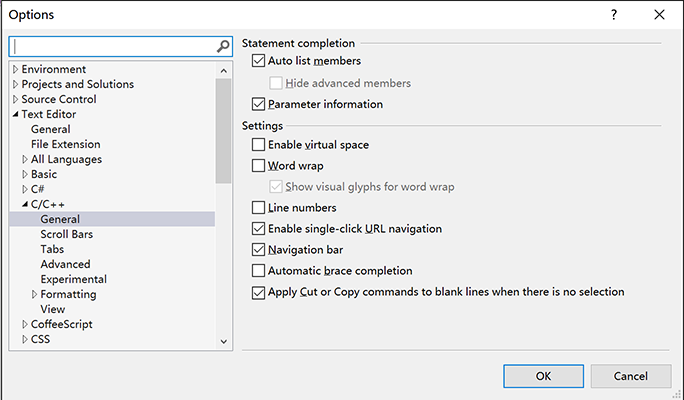Click the search magnifier icon
This screenshot has height=400, width=684.
223,46
